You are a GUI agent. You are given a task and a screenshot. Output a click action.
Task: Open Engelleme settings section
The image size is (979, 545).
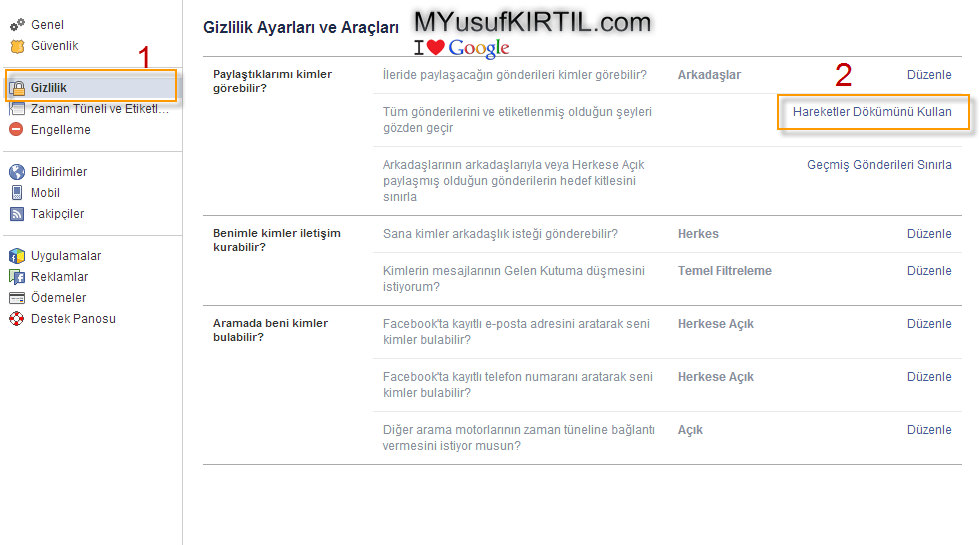pyautogui.click(x=61, y=130)
